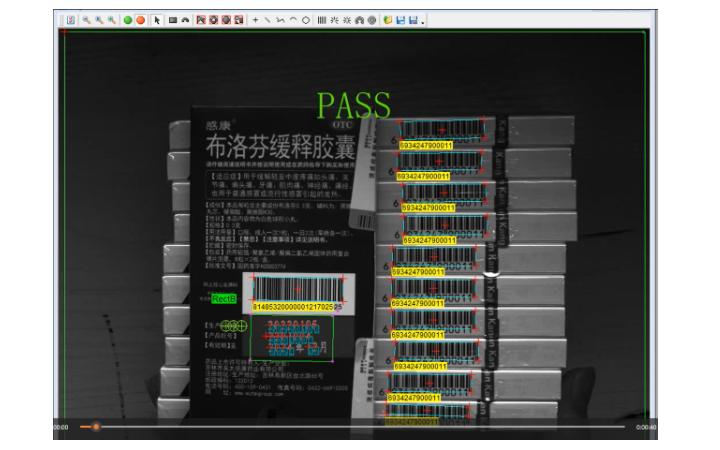Viewport: 720px width, 450px height.
Task: Select the filled arc region tool
Action: pyautogui.click(x=185, y=20)
